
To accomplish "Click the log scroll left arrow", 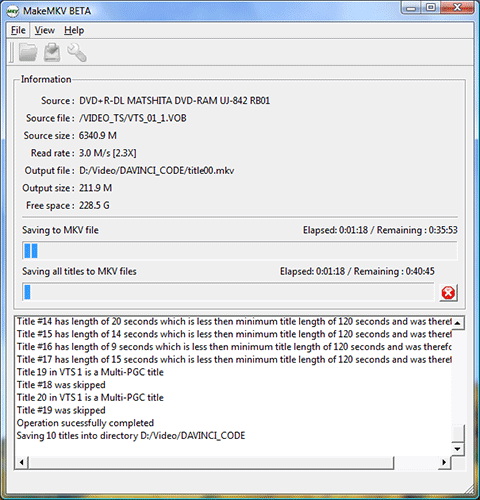I will point(22,462).
